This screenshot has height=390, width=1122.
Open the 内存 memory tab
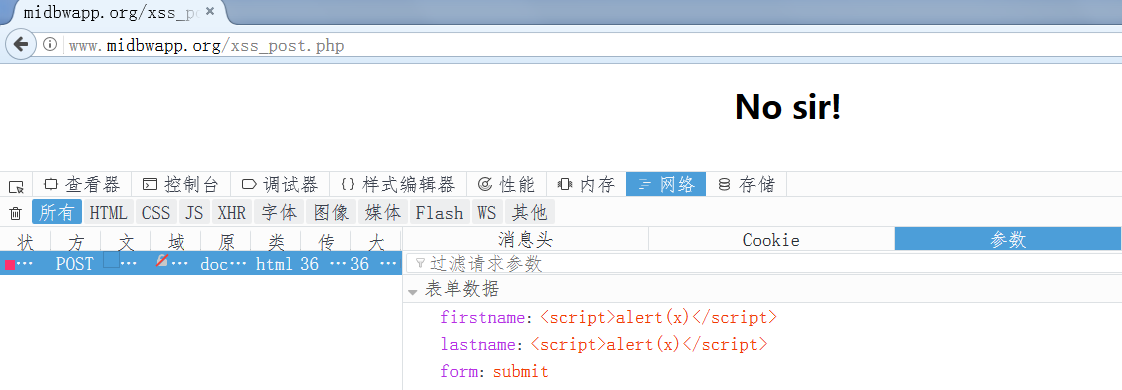(587, 185)
